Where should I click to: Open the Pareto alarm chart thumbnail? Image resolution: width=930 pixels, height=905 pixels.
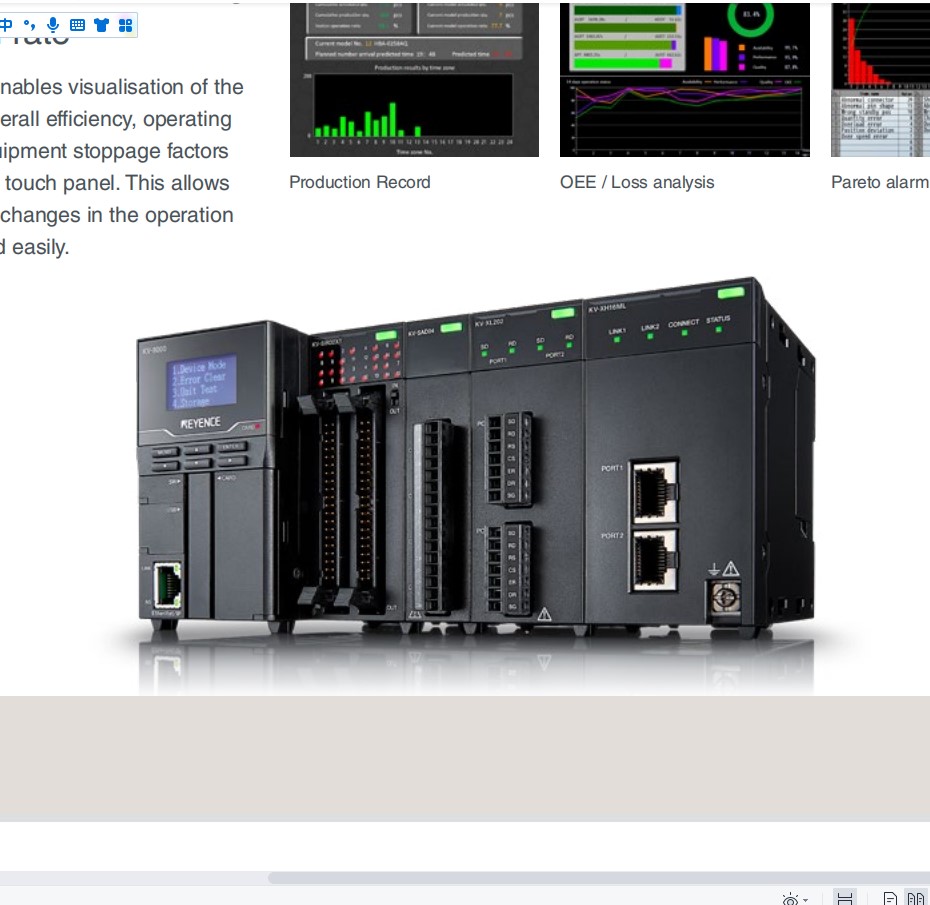click(x=880, y=79)
